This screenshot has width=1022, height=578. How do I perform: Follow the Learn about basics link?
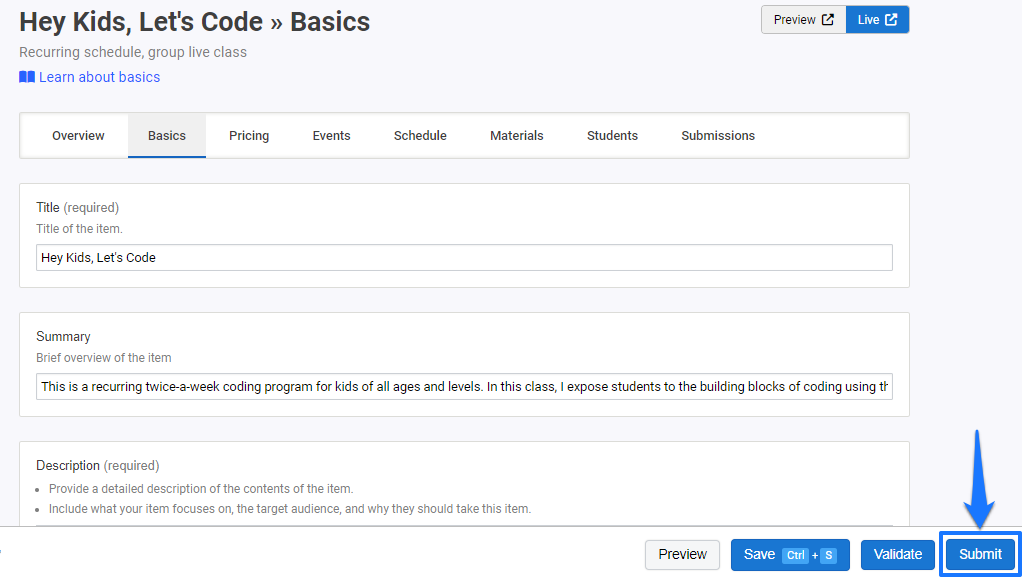(x=99, y=77)
